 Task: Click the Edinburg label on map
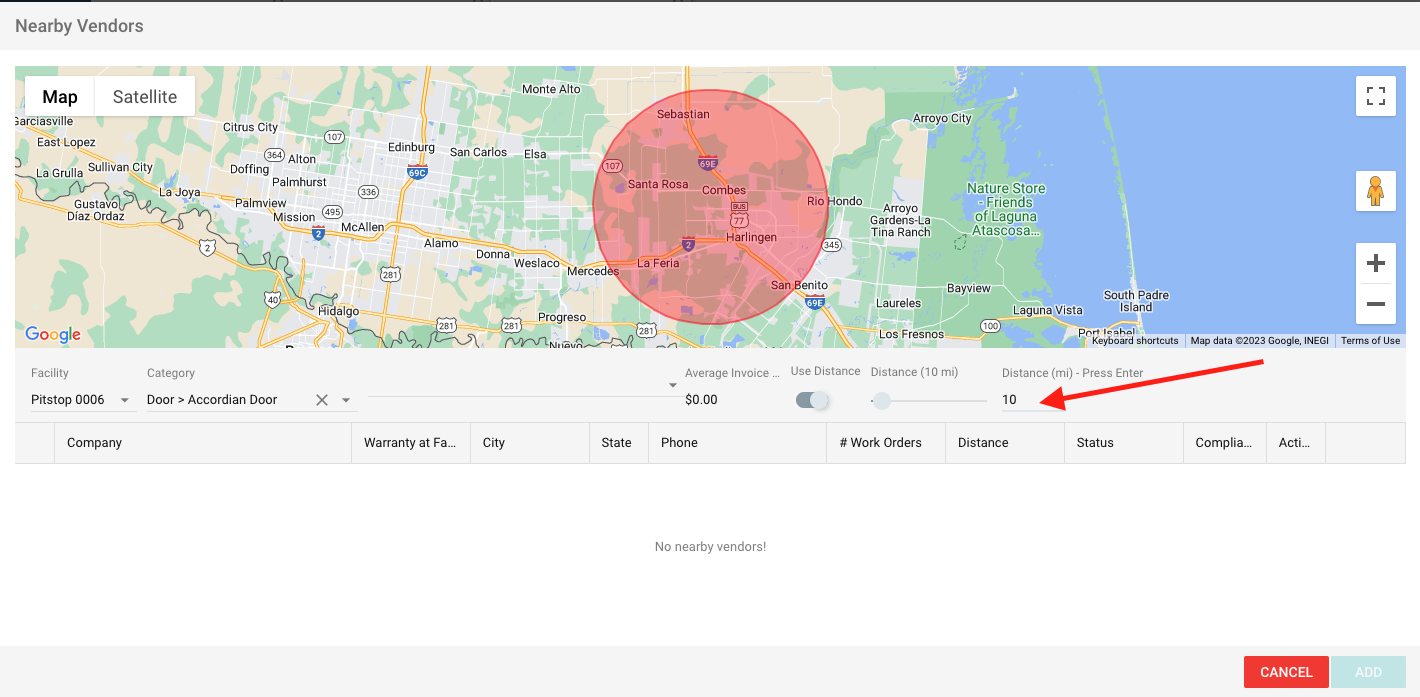(411, 147)
